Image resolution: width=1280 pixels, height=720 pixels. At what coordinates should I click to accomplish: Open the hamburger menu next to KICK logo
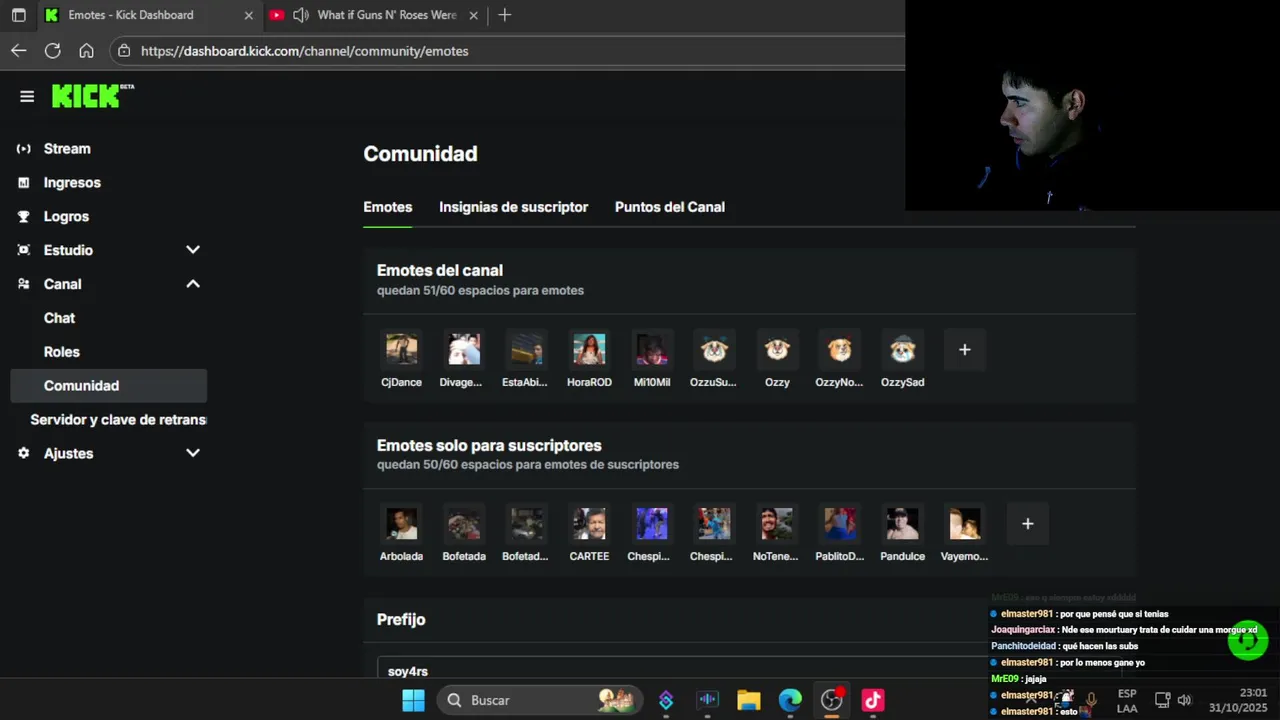click(27, 96)
